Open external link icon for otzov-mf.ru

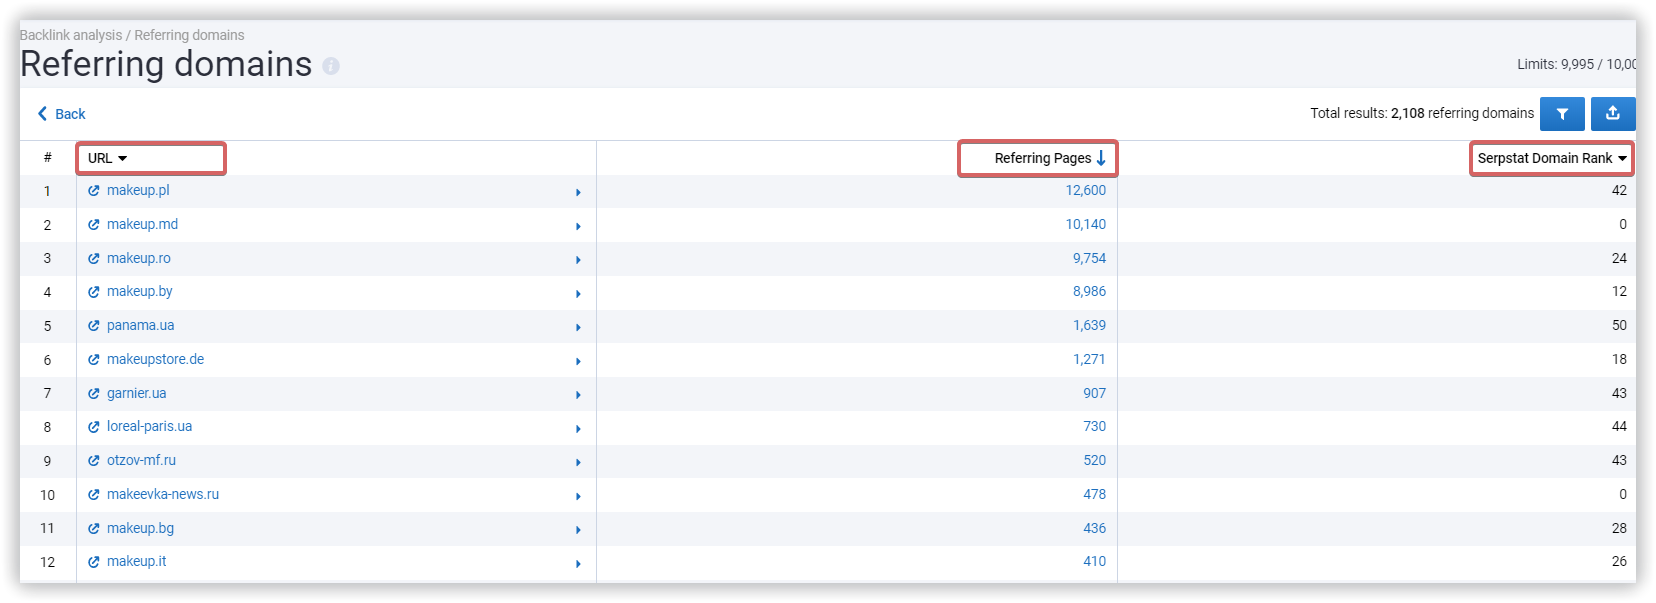click(x=94, y=460)
